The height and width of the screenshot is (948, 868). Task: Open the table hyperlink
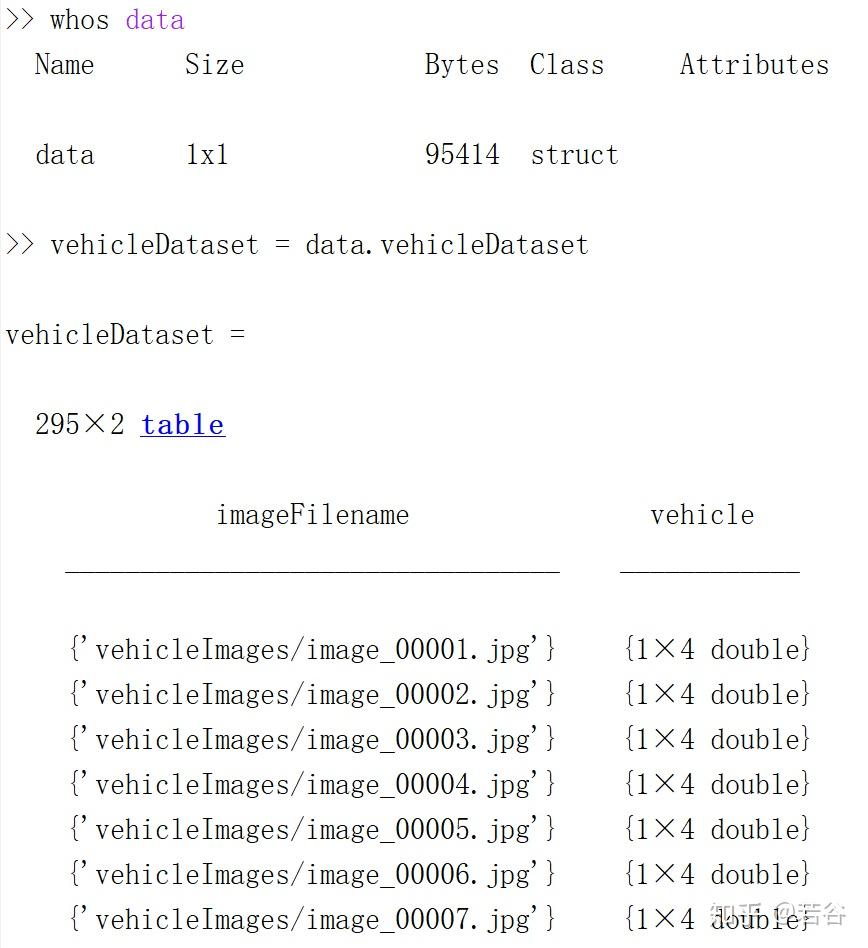click(183, 424)
